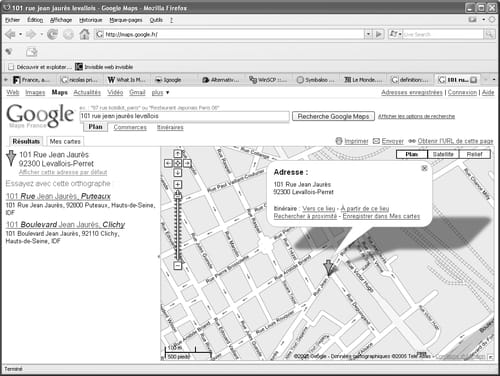Open the Affichage menu
Image resolution: width=500 pixels, height=376 pixels.
[x=61, y=20]
